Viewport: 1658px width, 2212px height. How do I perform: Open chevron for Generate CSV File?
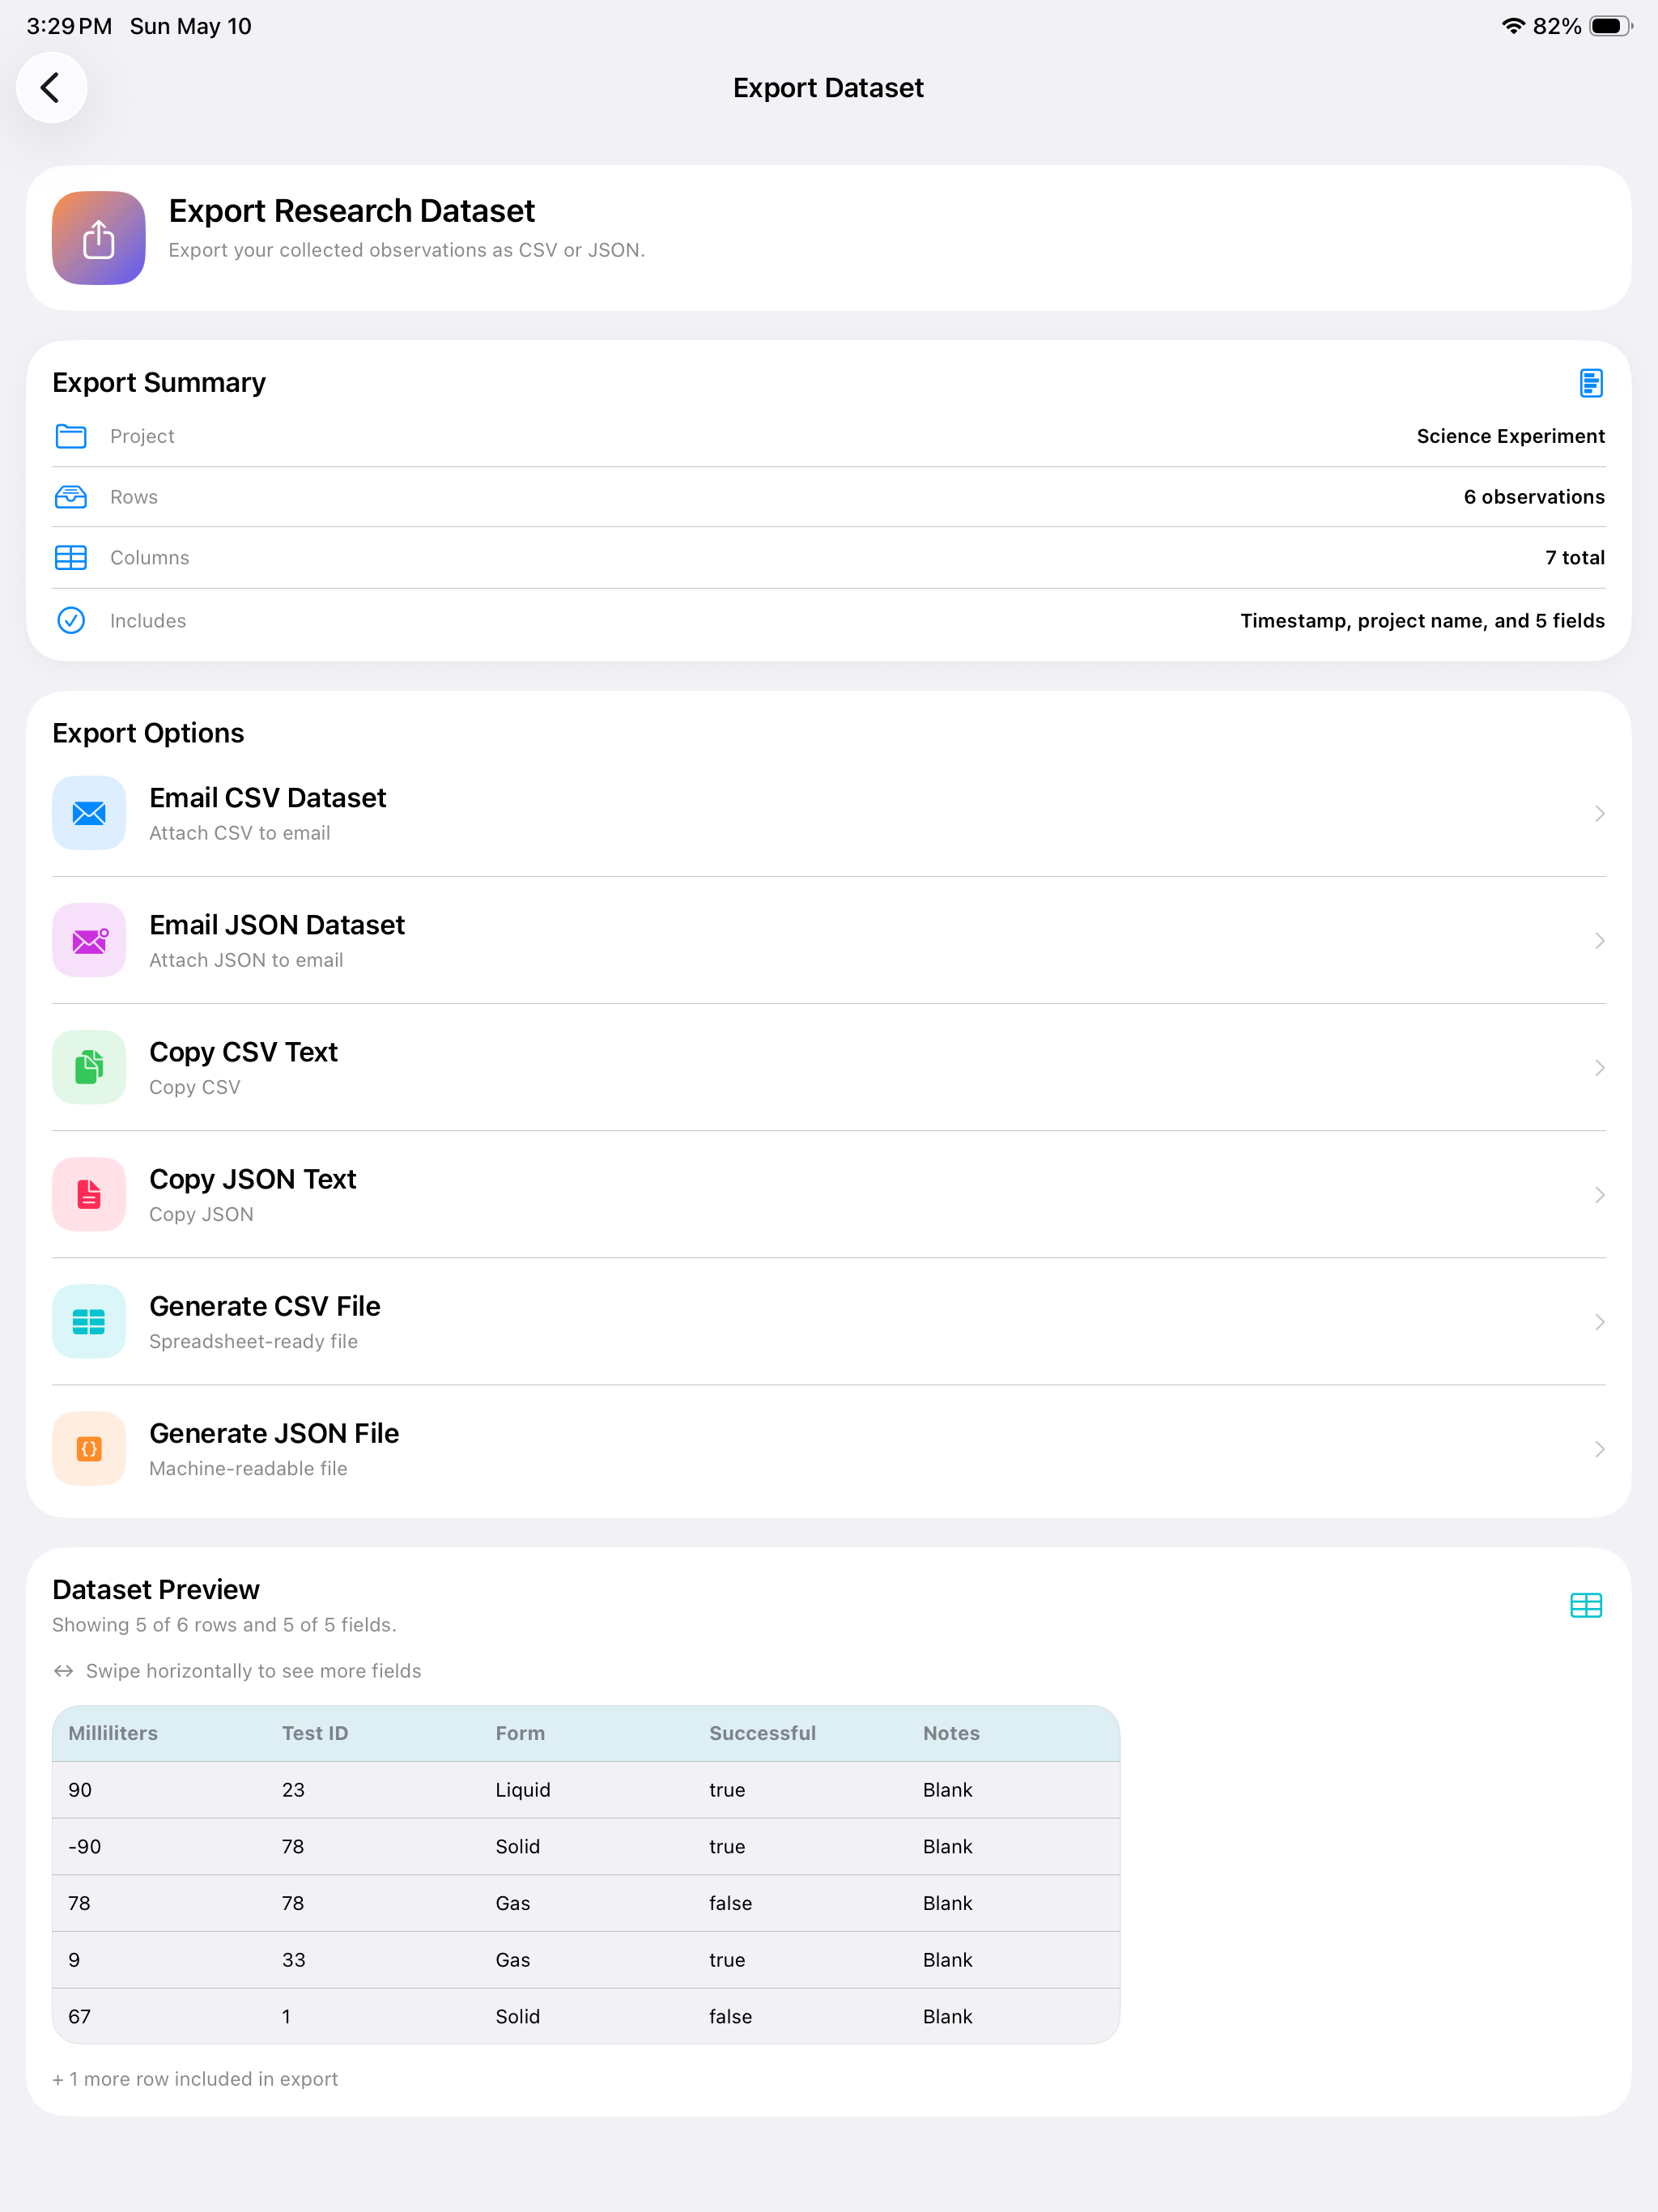click(x=1599, y=1321)
